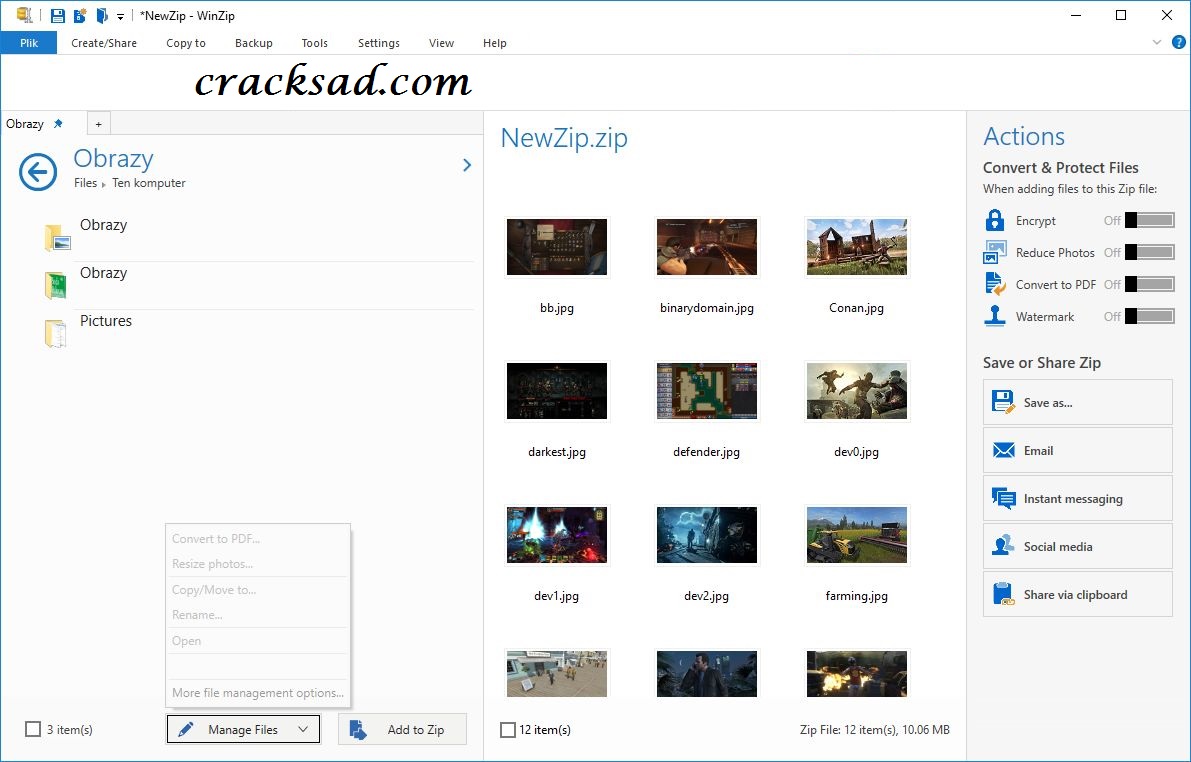Click the Watermark stamp icon
The image size is (1191, 762).
pos(994,316)
